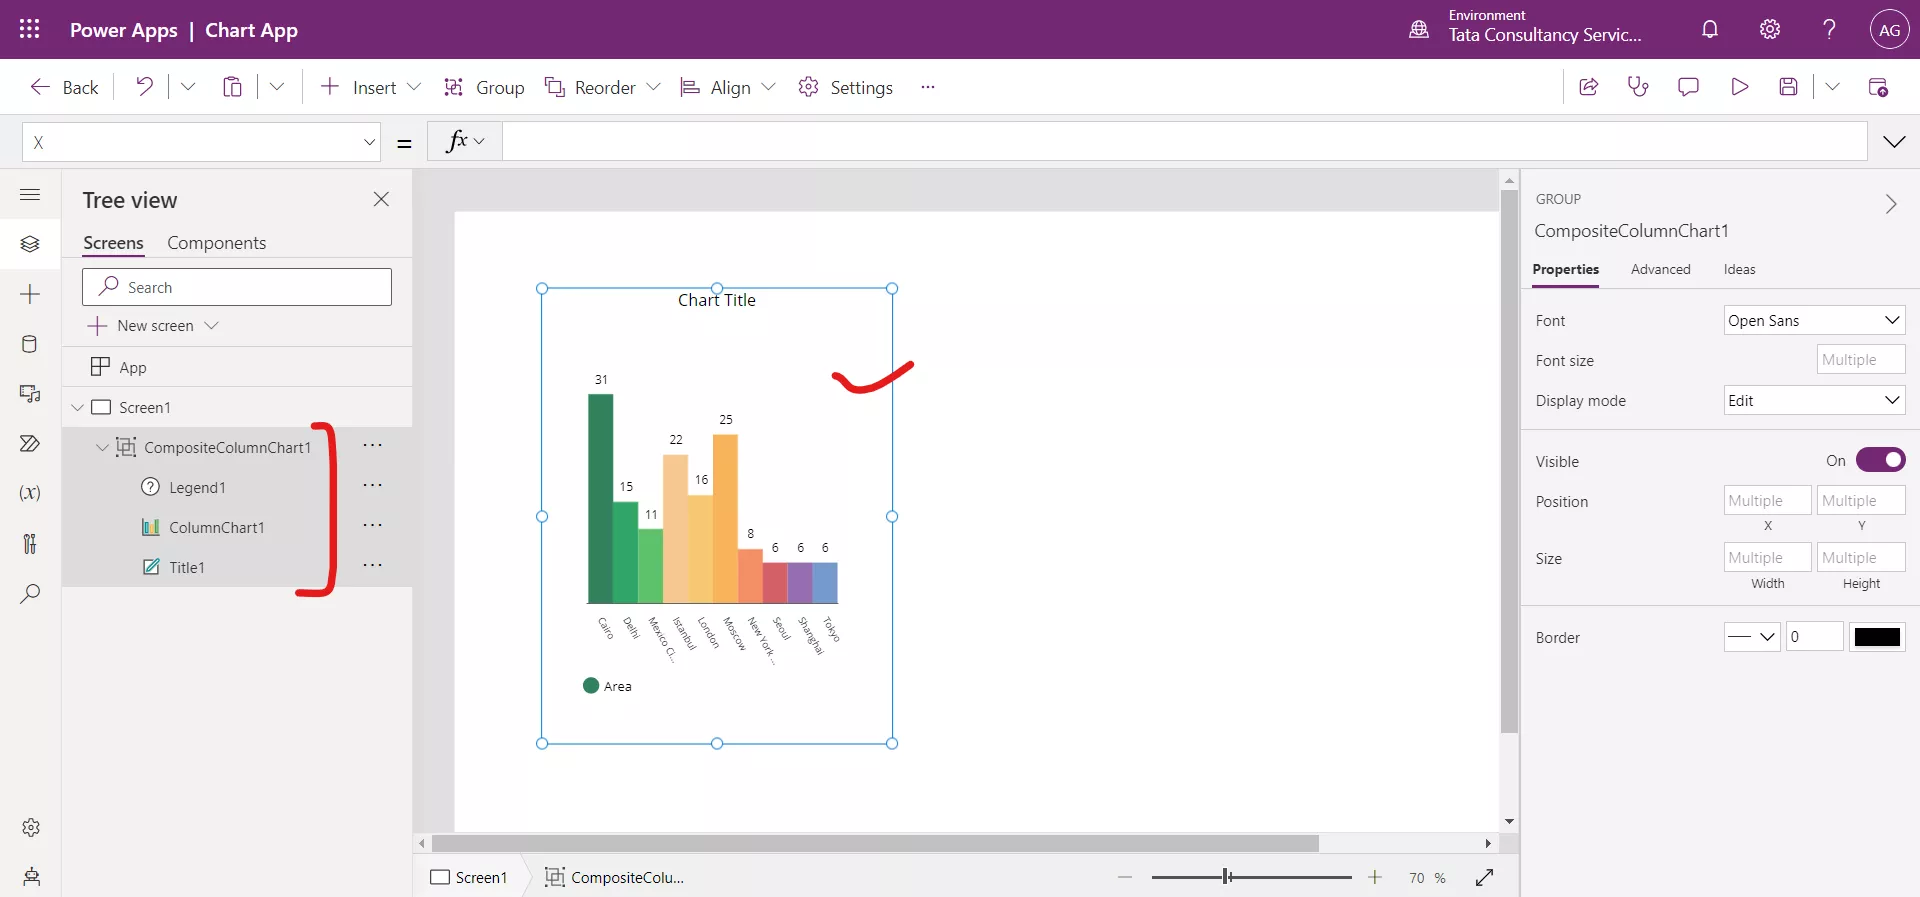Click the formula bar input

1184,142
